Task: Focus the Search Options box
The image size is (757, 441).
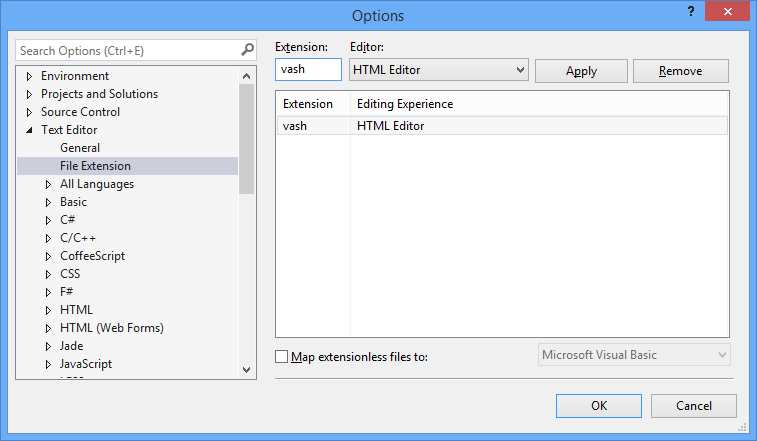Action: [x=135, y=50]
